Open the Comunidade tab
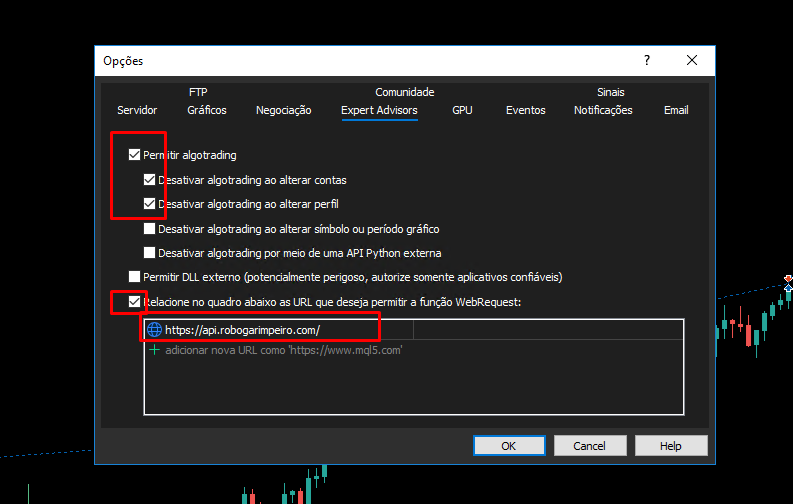The height and width of the screenshot is (504, 793). [404, 92]
